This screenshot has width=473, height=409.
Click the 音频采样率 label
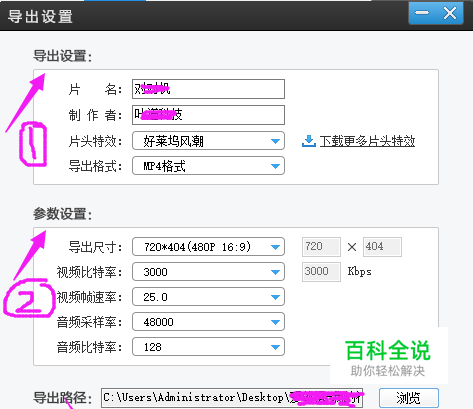click(89, 322)
